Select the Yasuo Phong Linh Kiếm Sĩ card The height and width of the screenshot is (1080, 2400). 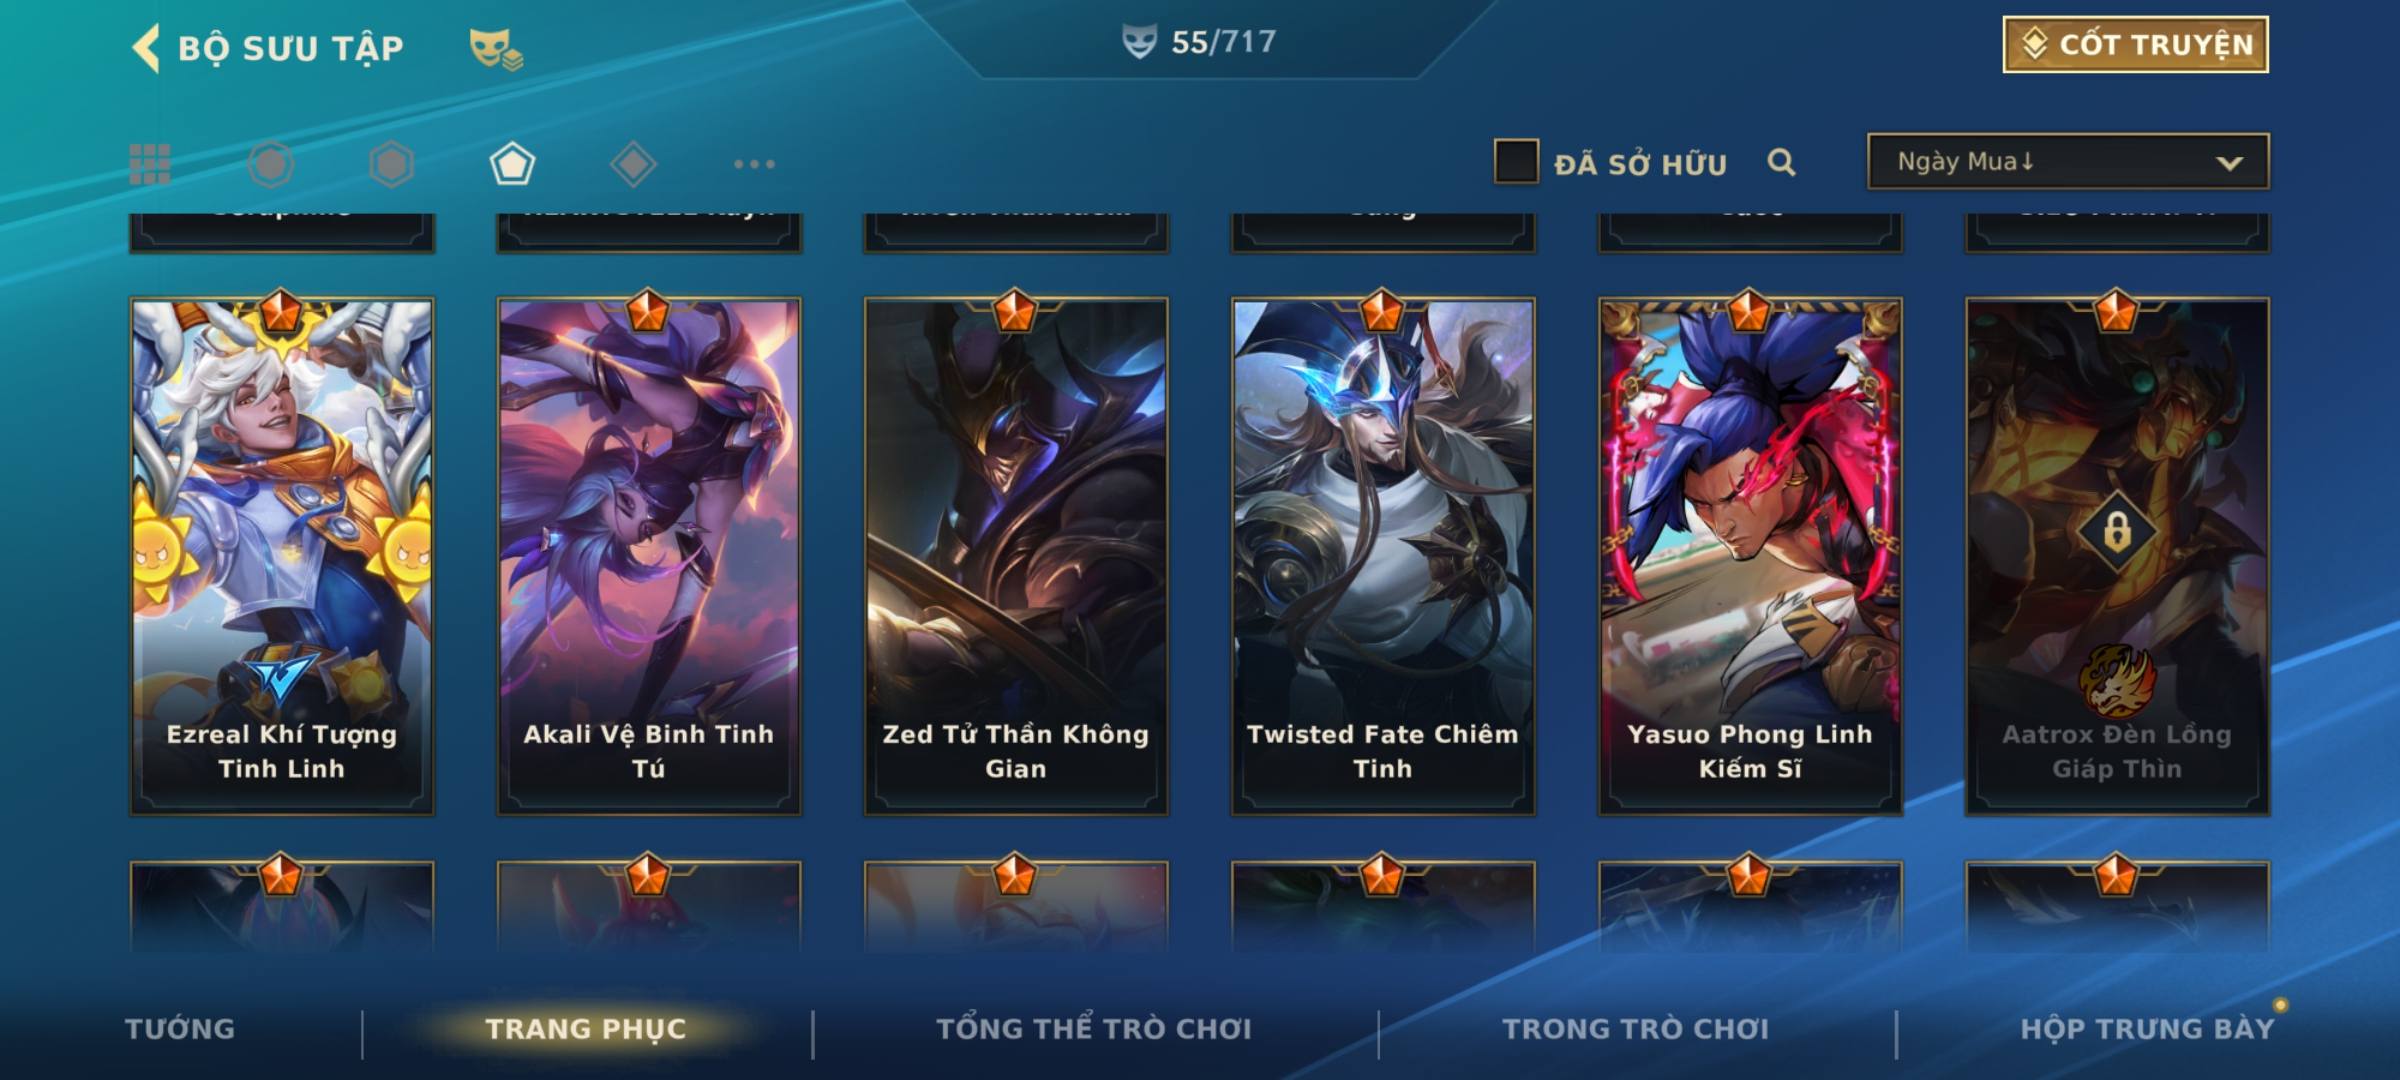pos(1750,556)
